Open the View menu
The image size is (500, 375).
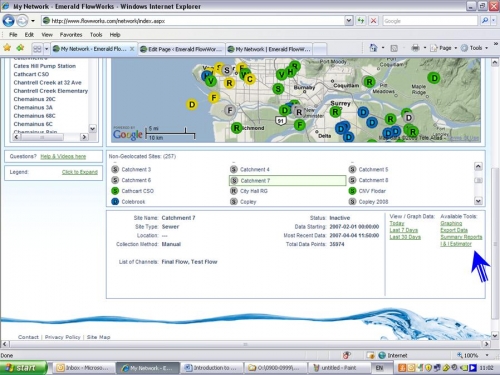click(x=47, y=35)
